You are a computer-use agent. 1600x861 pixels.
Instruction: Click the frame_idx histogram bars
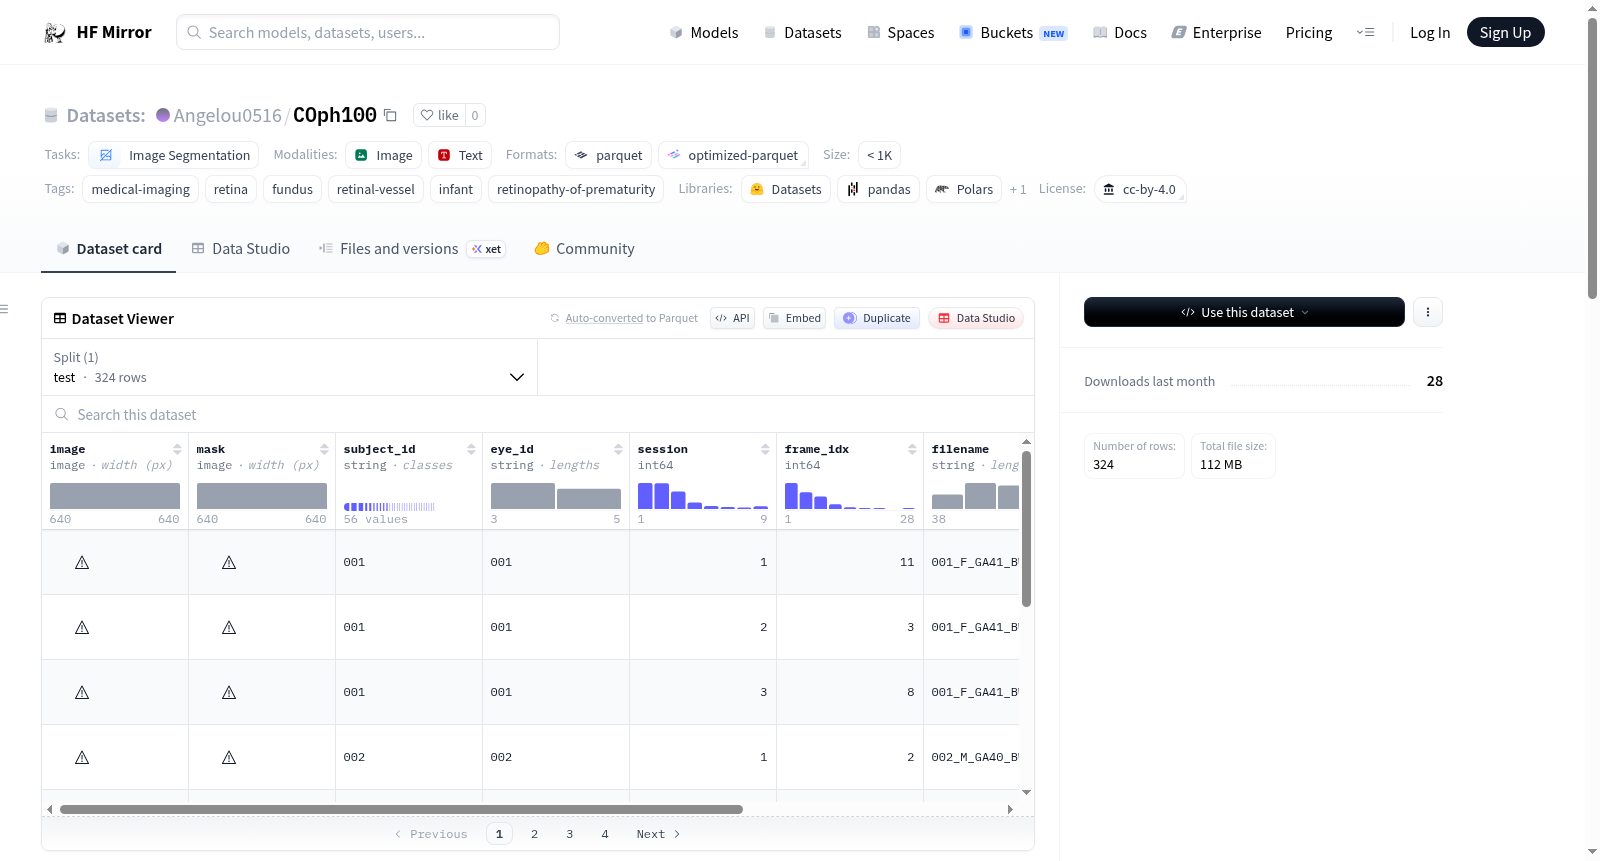click(x=850, y=495)
